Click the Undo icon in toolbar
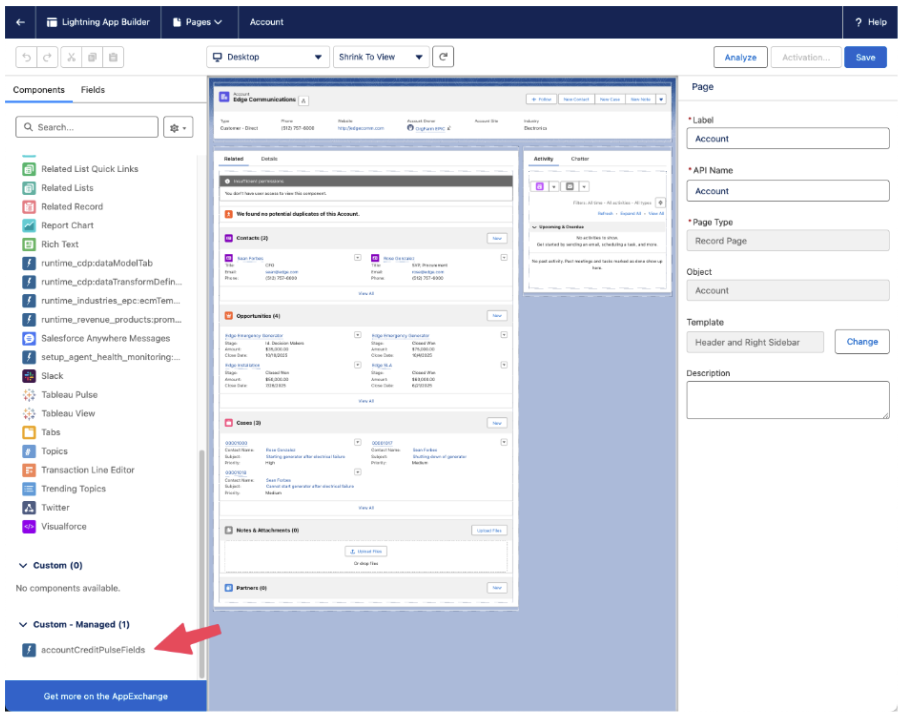The image size is (902, 717). pos(26,57)
